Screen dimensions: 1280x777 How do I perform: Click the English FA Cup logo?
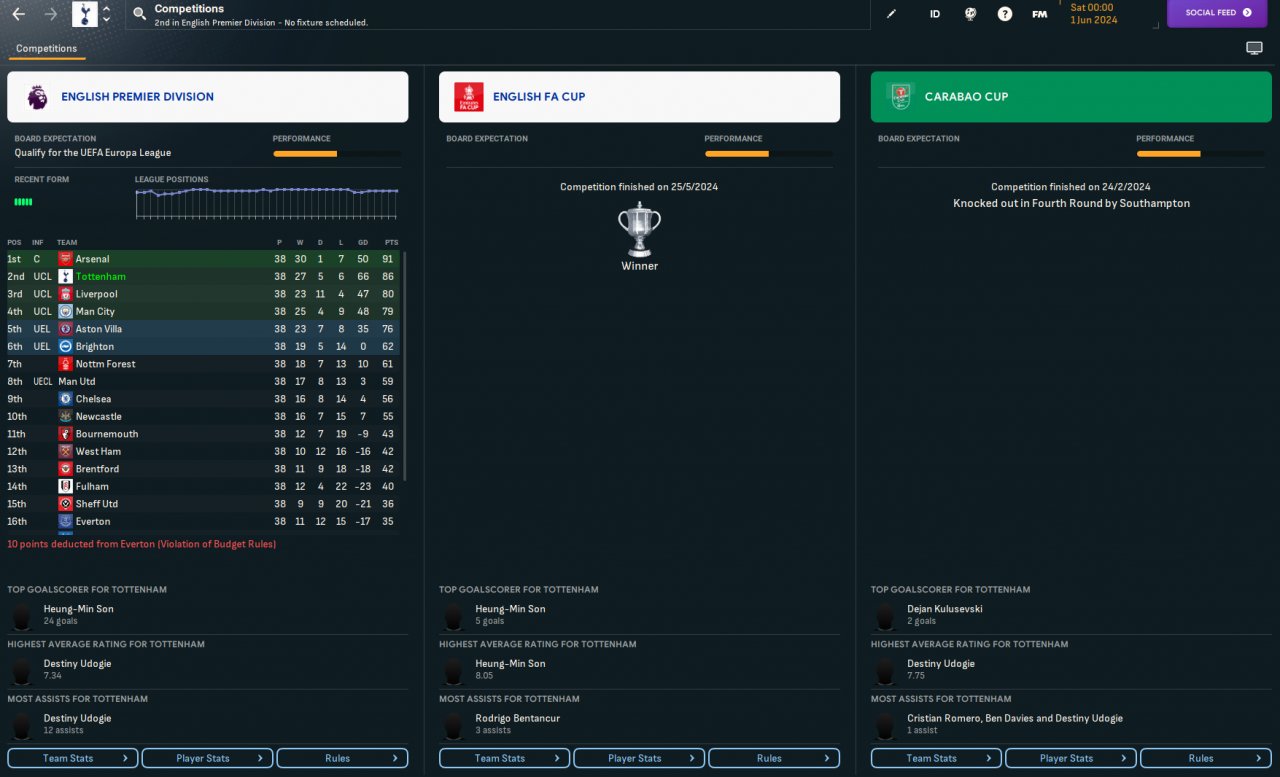point(468,97)
